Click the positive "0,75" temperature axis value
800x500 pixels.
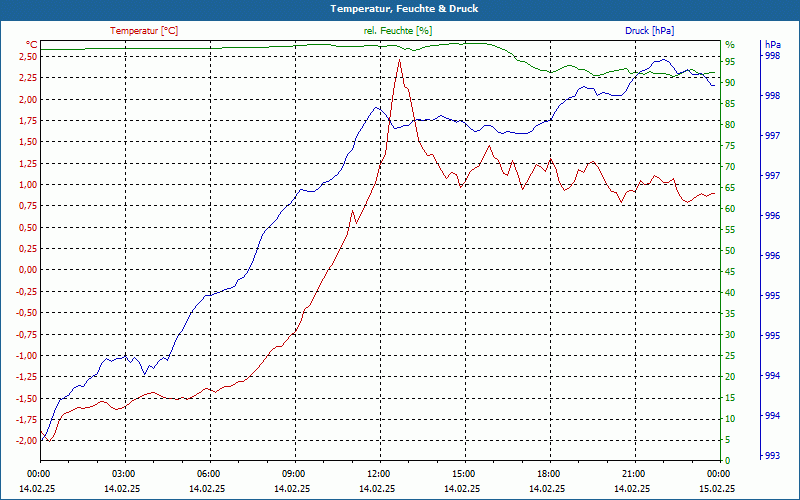pos(28,206)
